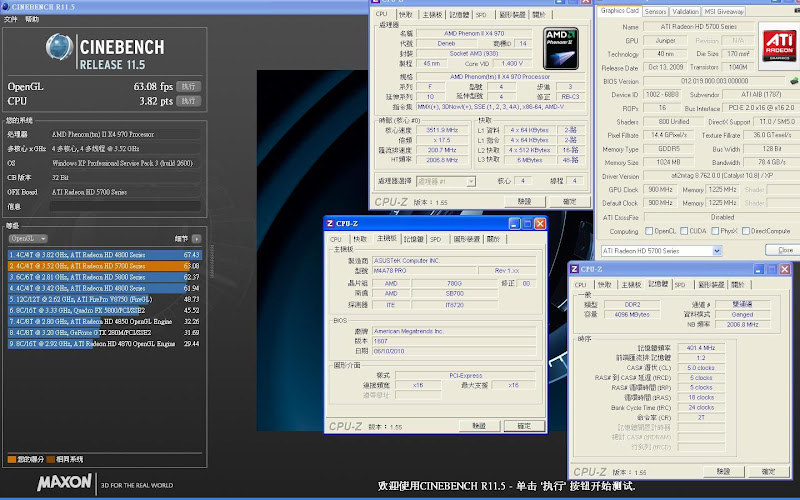800x500 pixels.
Task: Click 確定 in the mainboard CPU-Z window
Action: (524, 426)
